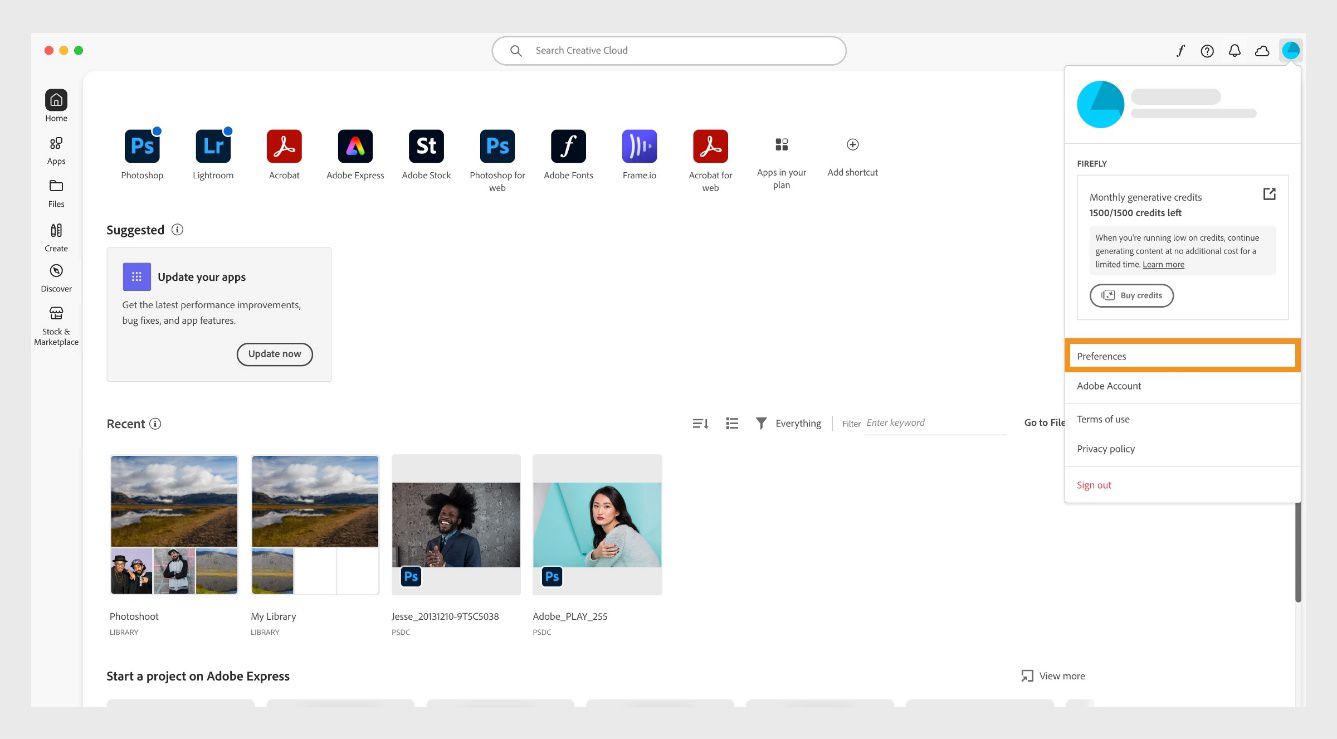Open Photoshop from the apps row

coord(142,146)
